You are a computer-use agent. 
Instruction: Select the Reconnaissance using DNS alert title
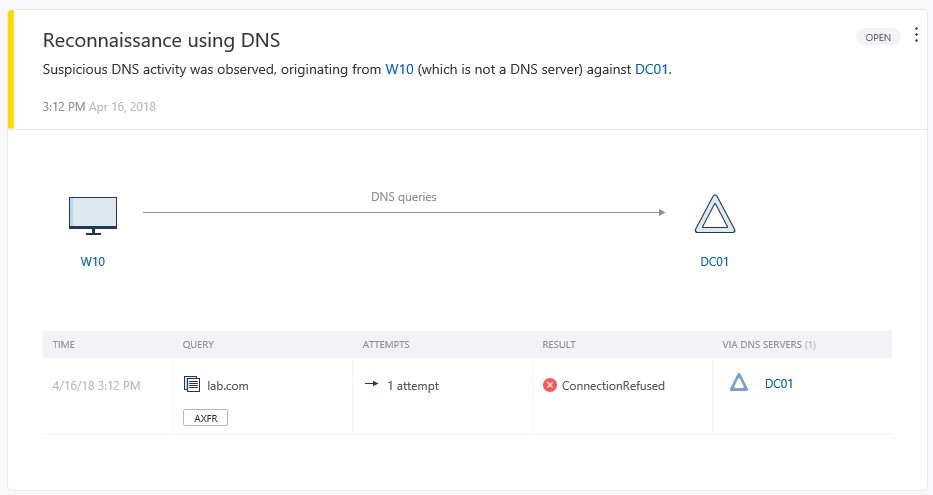pyautogui.click(x=161, y=40)
